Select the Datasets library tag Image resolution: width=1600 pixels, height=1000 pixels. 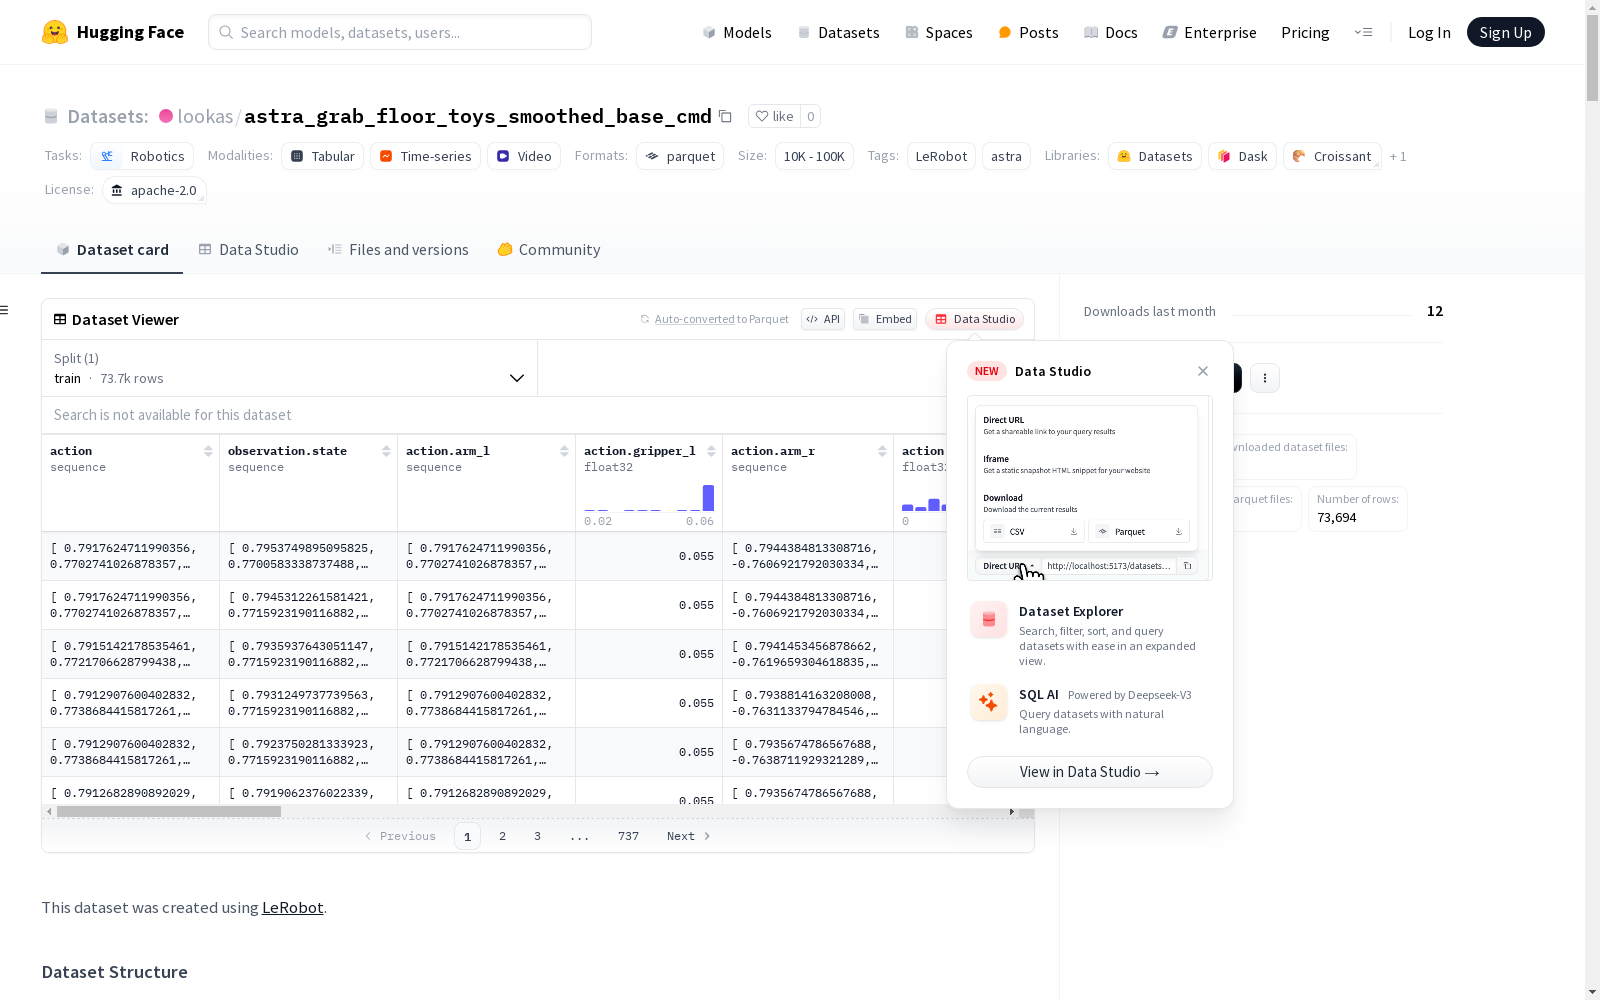pyautogui.click(x=1154, y=156)
